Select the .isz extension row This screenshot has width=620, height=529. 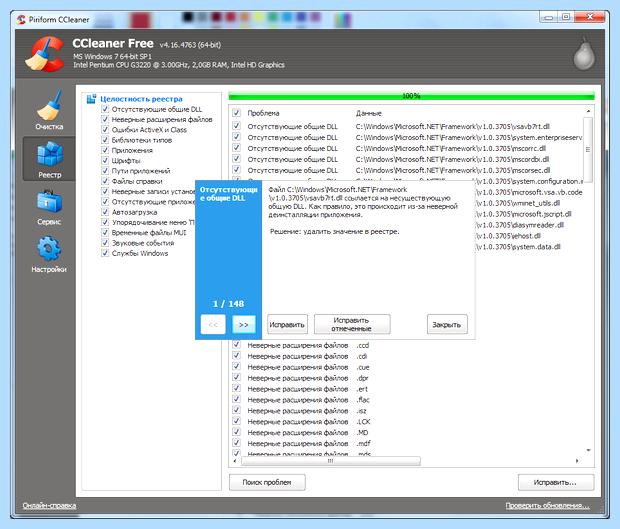click(407, 411)
